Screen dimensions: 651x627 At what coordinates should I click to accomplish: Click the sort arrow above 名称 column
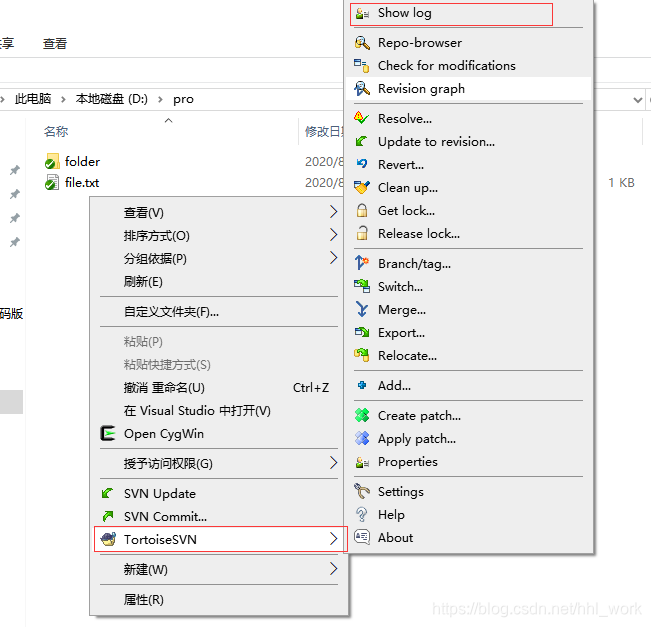168,120
